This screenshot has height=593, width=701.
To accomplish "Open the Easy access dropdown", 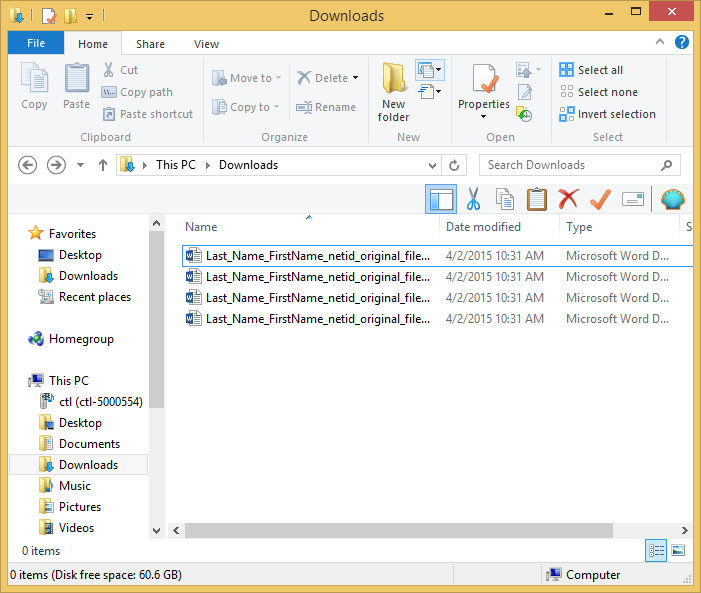I will coord(430,92).
